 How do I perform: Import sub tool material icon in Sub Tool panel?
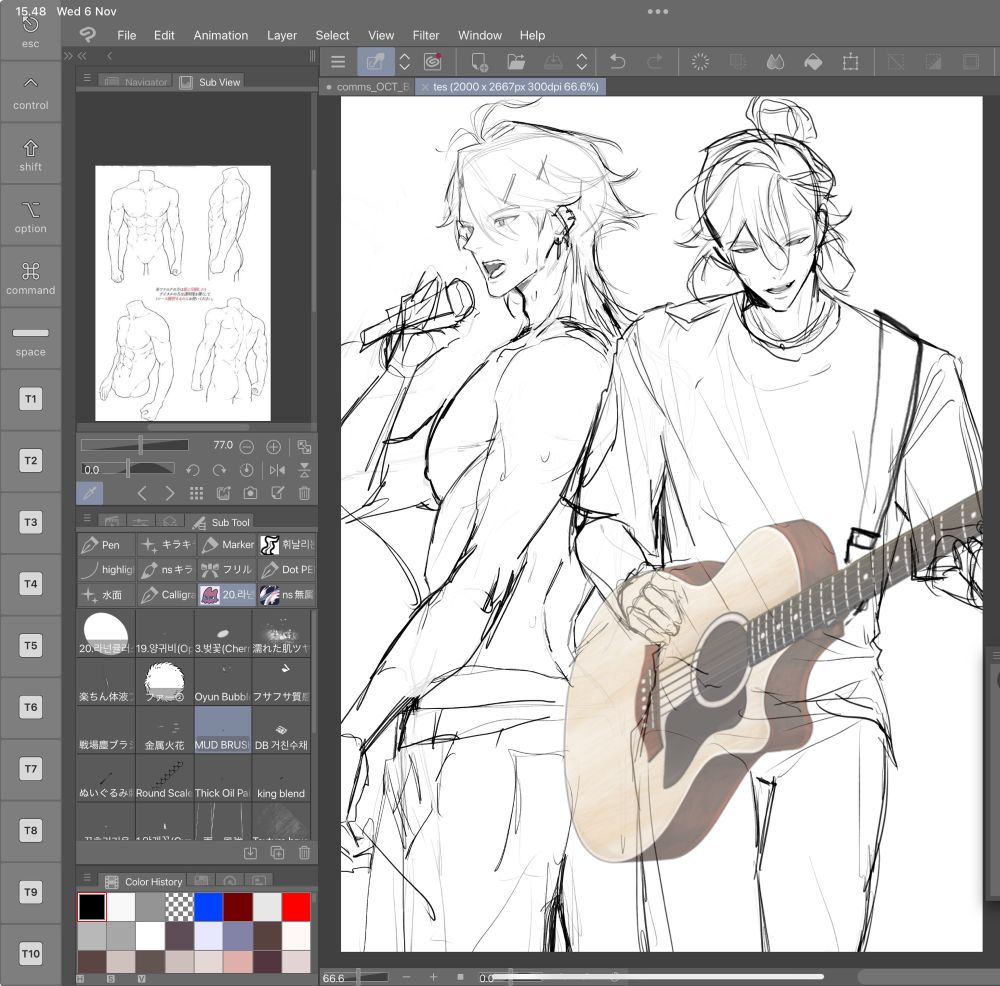pos(251,853)
